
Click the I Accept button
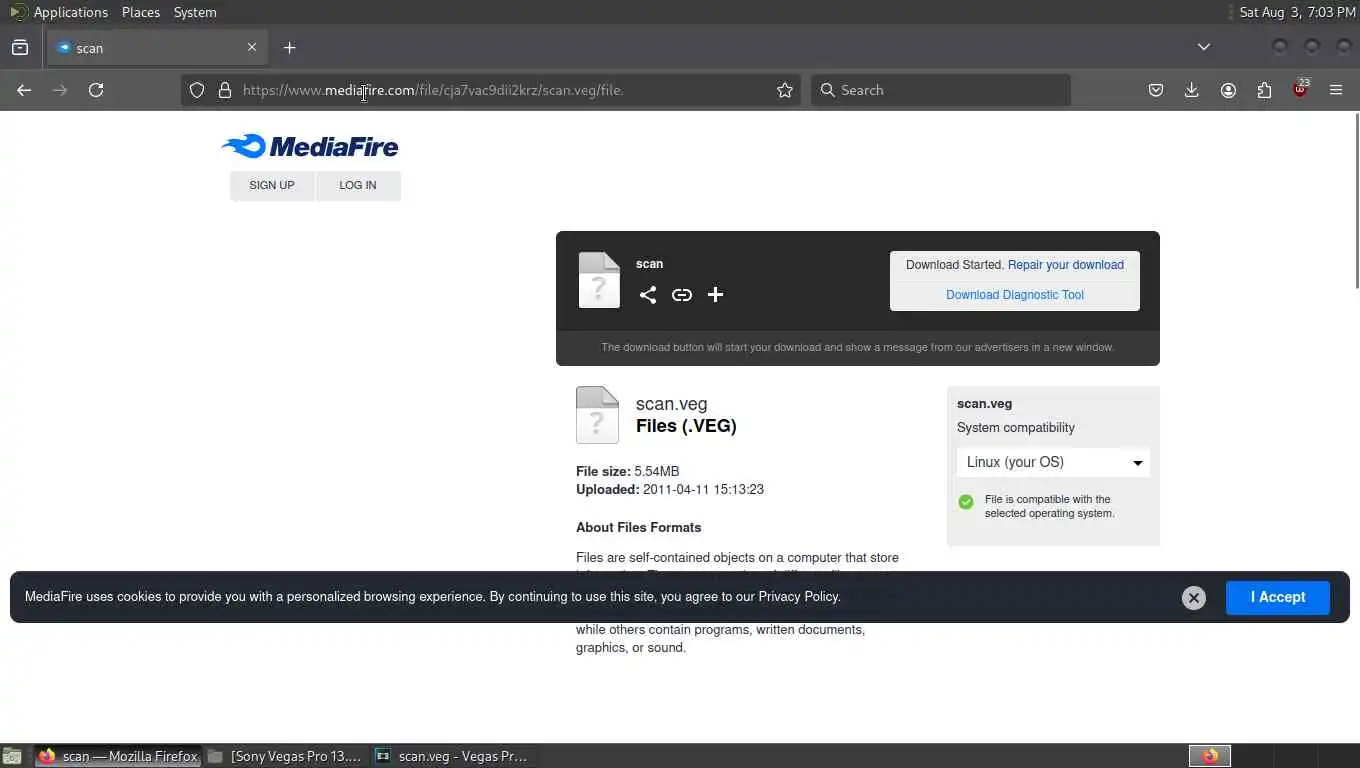1278,597
